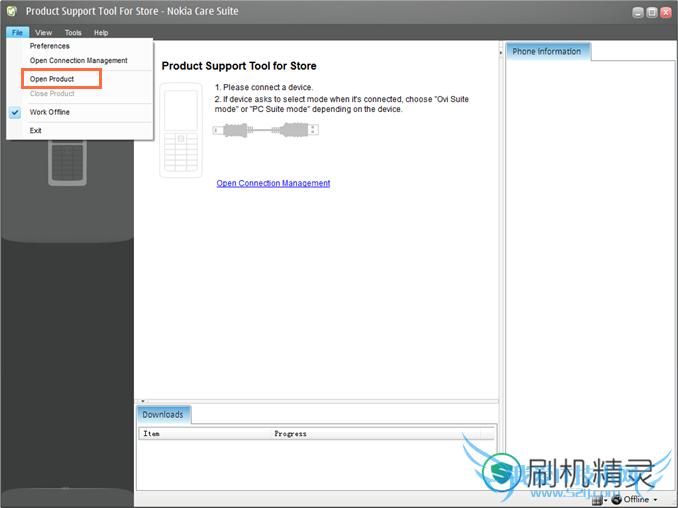Screen dimensions: 678x508
Task: Click the Nokia Care Suite title icon
Action: click(12, 11)
